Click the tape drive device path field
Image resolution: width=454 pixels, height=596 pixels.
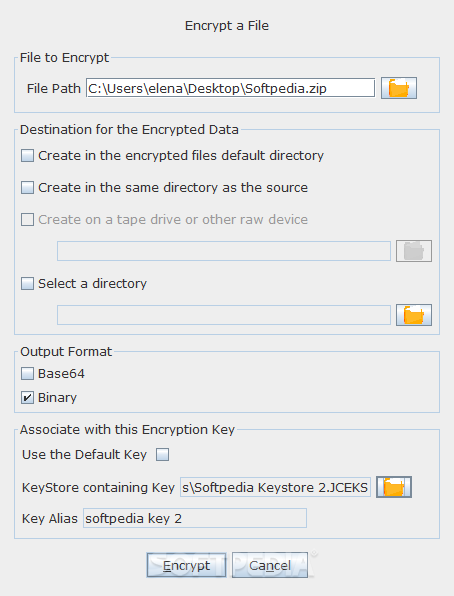[x=224, y=251]
